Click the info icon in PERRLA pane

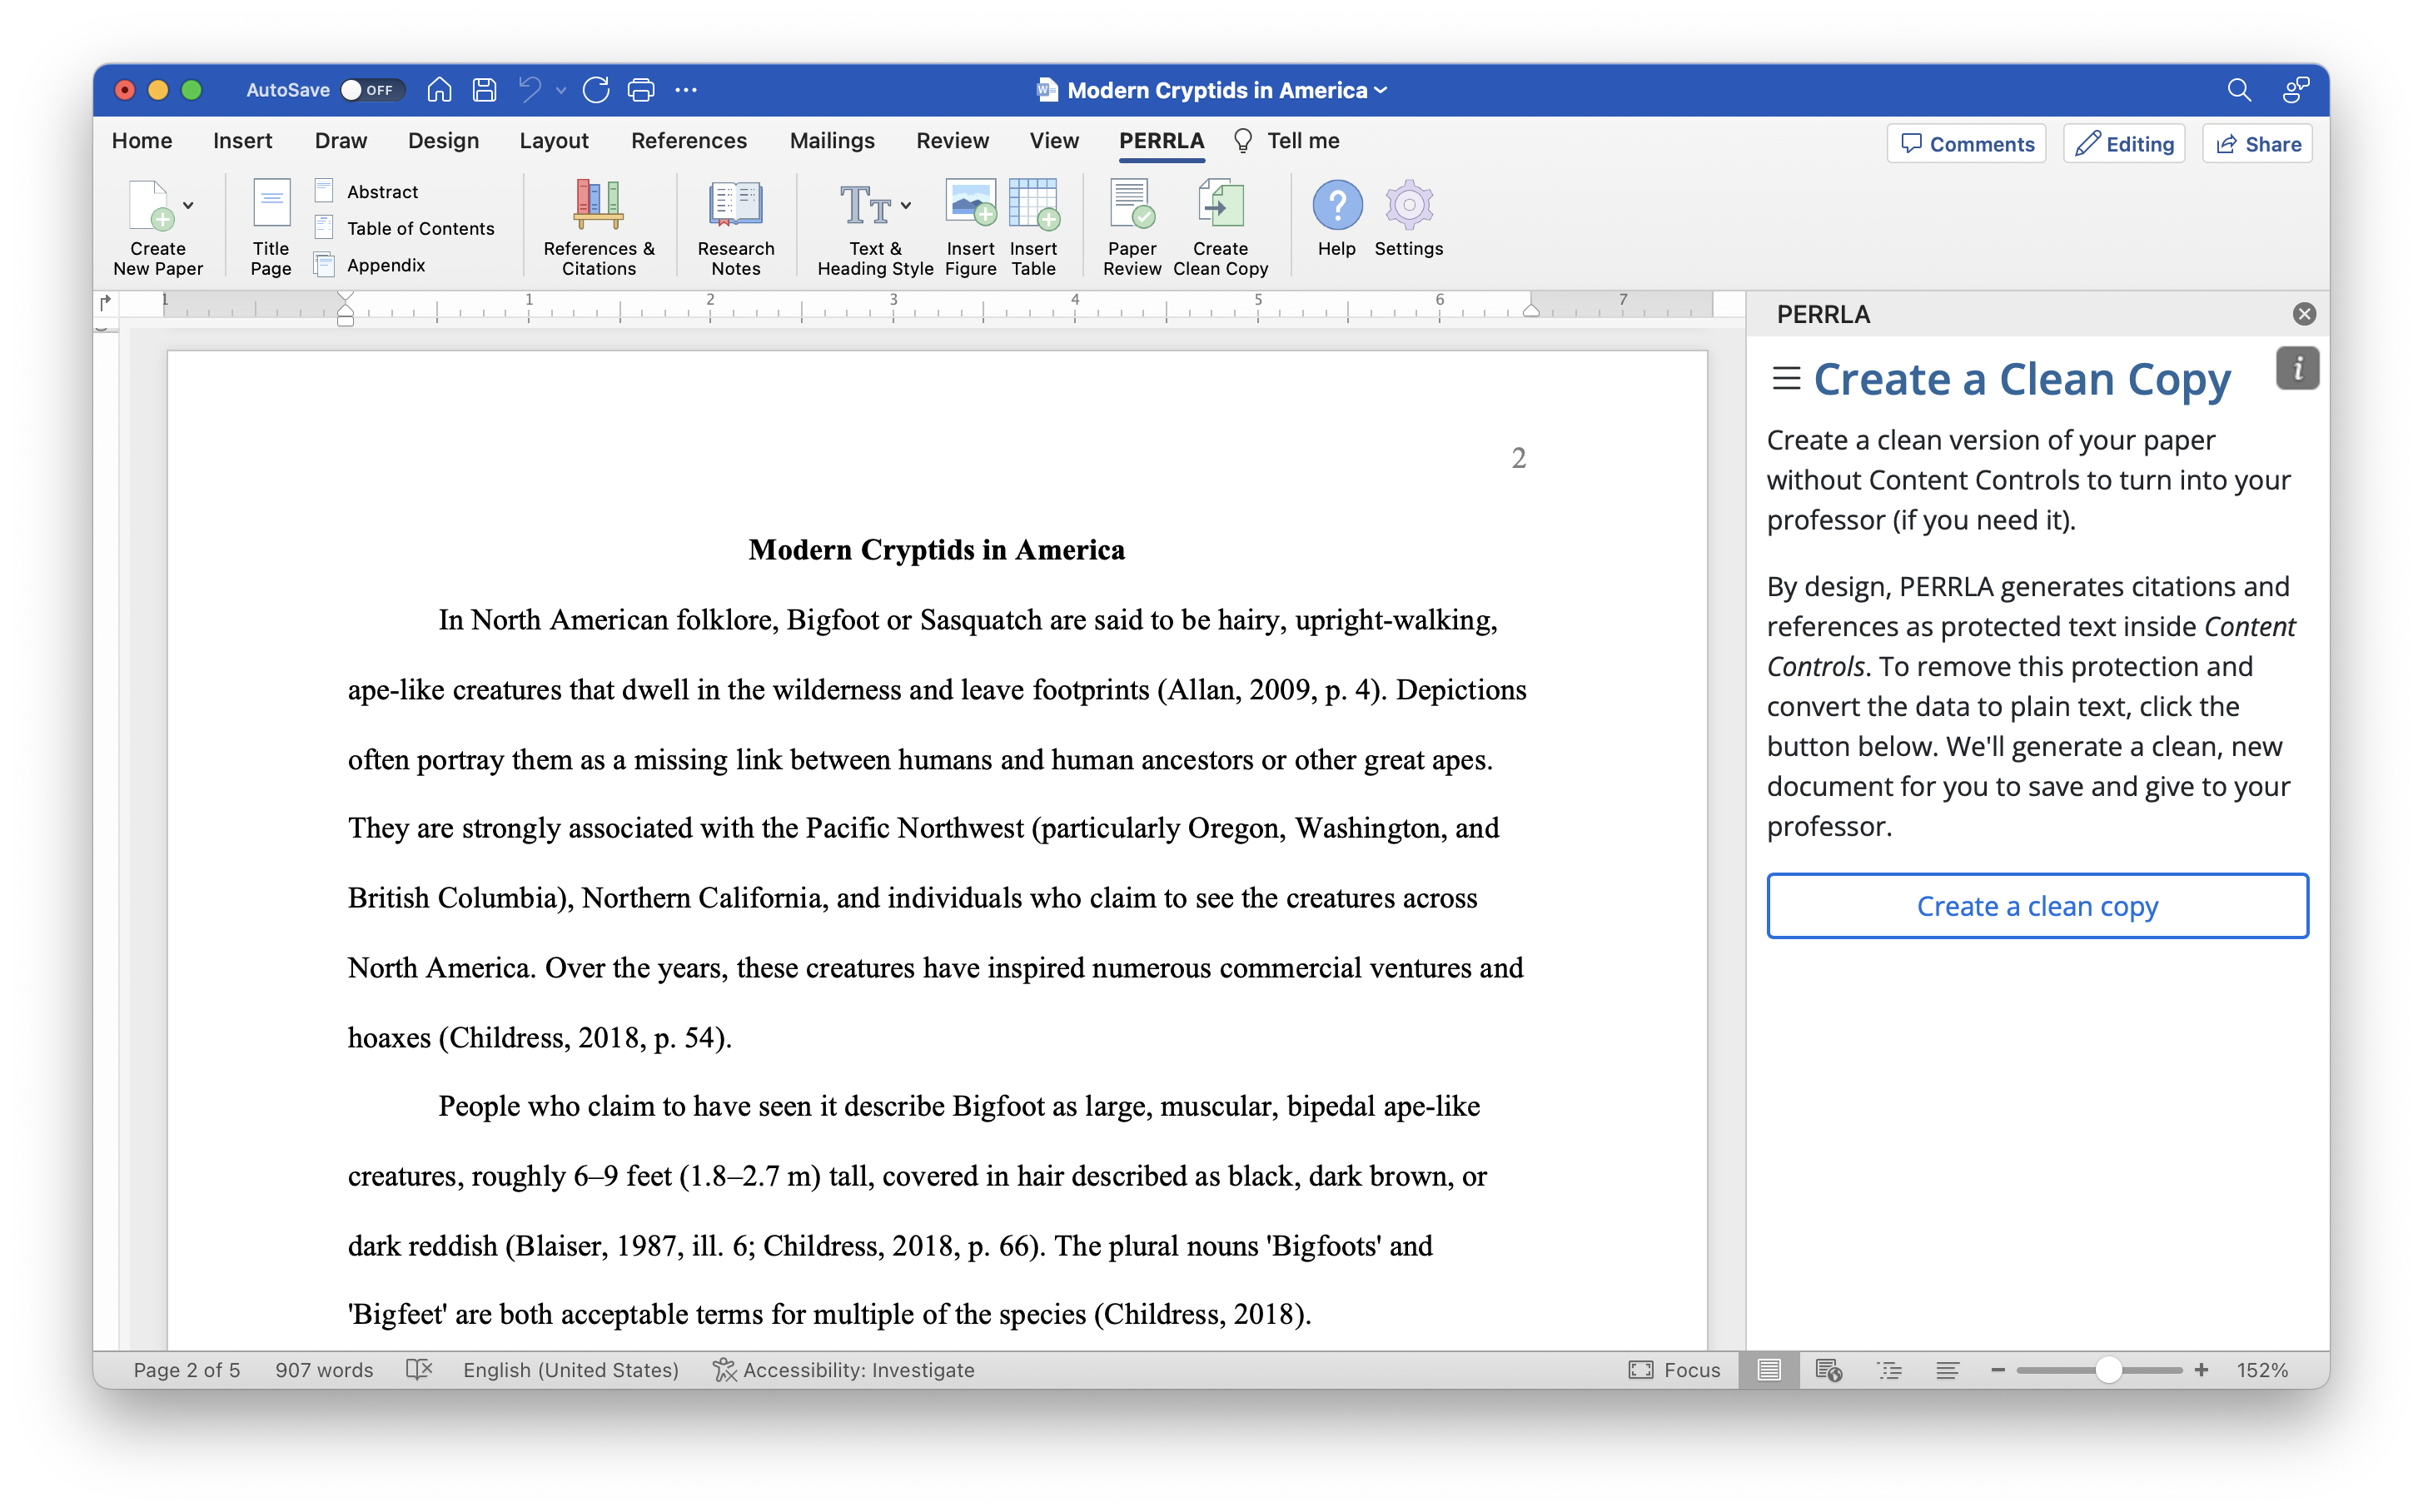click(2297, 369)
